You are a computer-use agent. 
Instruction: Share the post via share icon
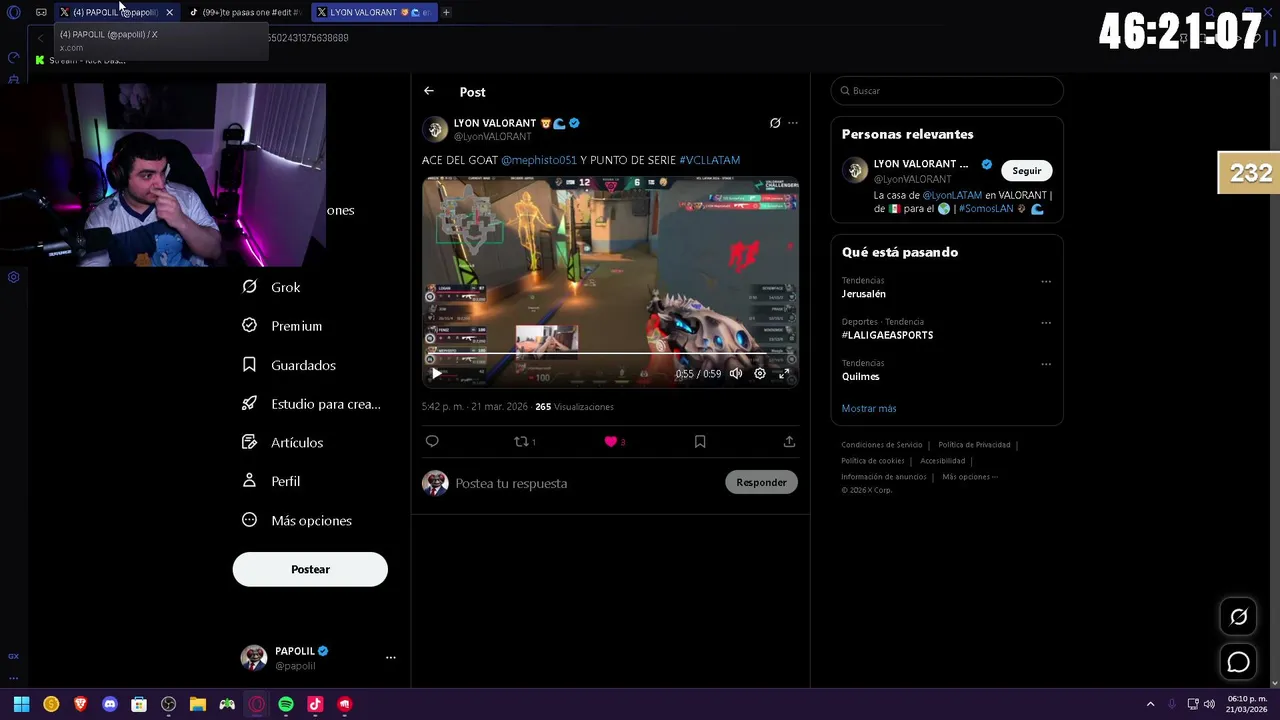(789, 441)
